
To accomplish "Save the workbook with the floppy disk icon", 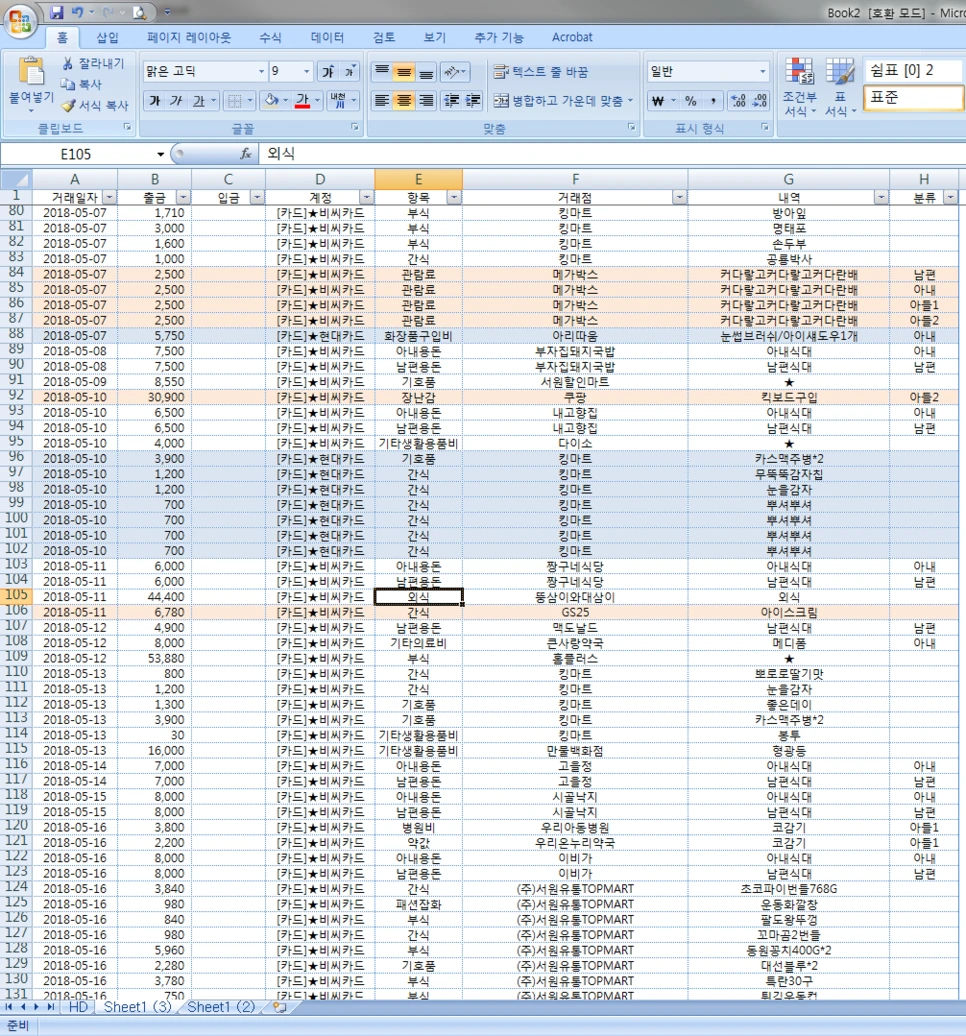I will [x=57, y=12].
